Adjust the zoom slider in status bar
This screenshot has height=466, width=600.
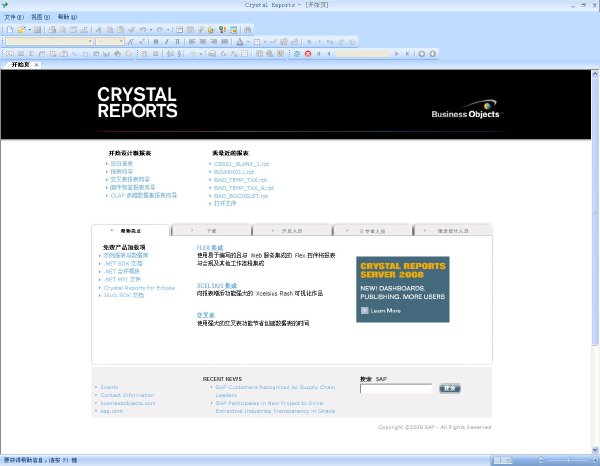568,460
